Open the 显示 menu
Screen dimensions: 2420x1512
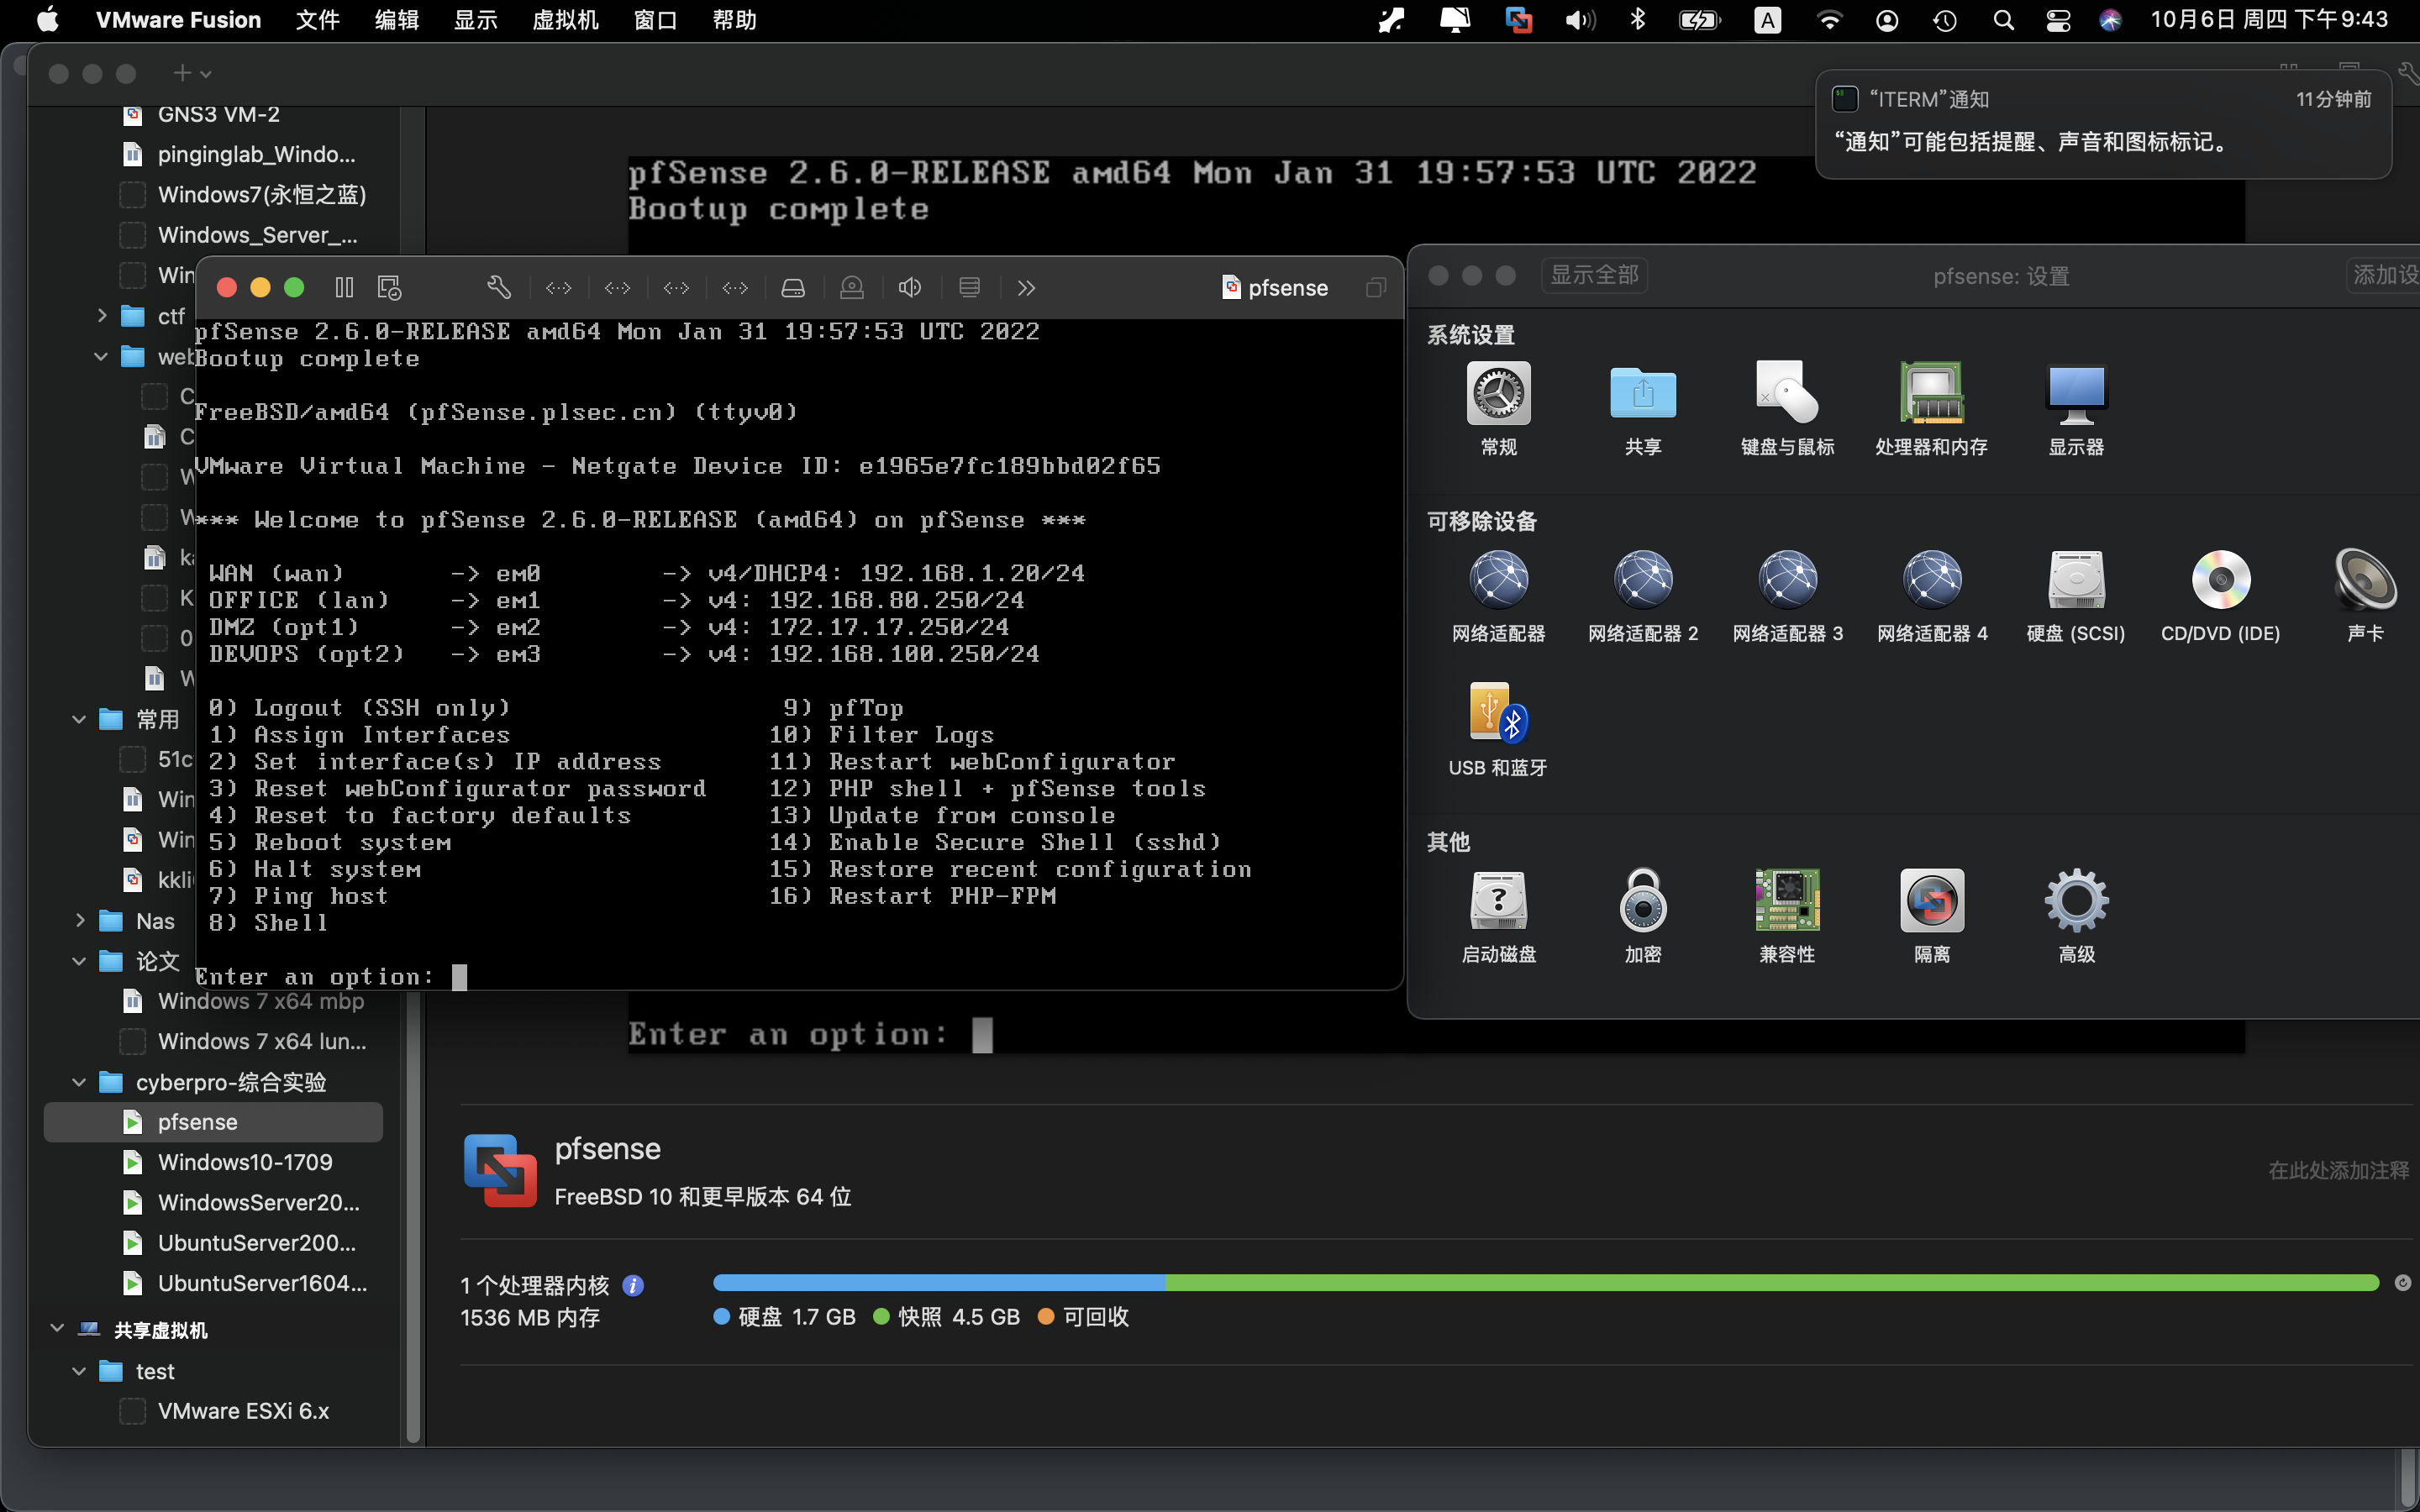475,20
